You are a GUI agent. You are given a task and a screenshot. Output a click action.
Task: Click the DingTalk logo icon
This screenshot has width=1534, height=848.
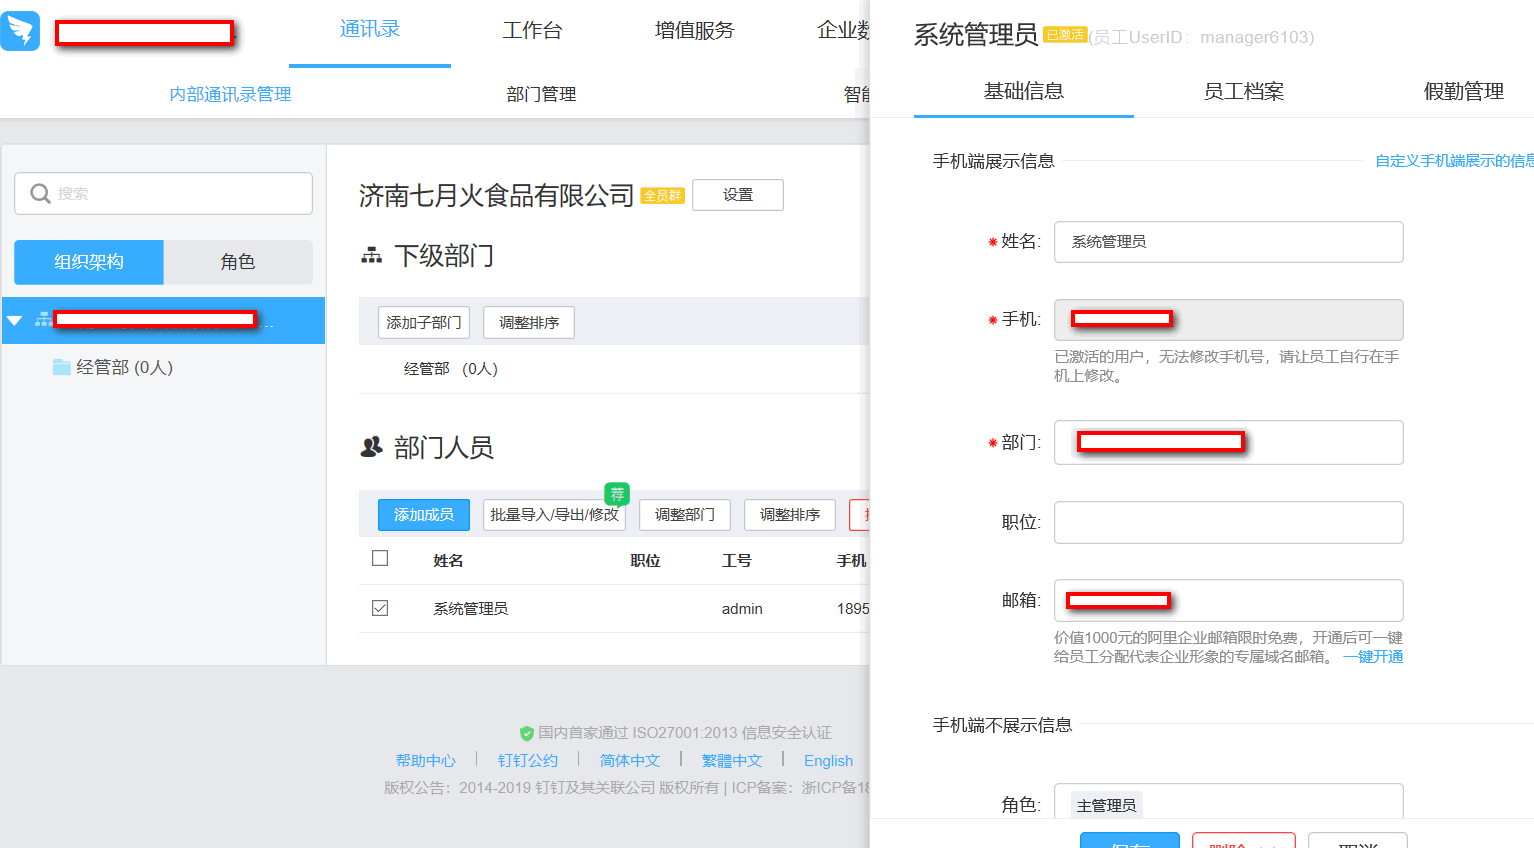click(x=20, y=31)
